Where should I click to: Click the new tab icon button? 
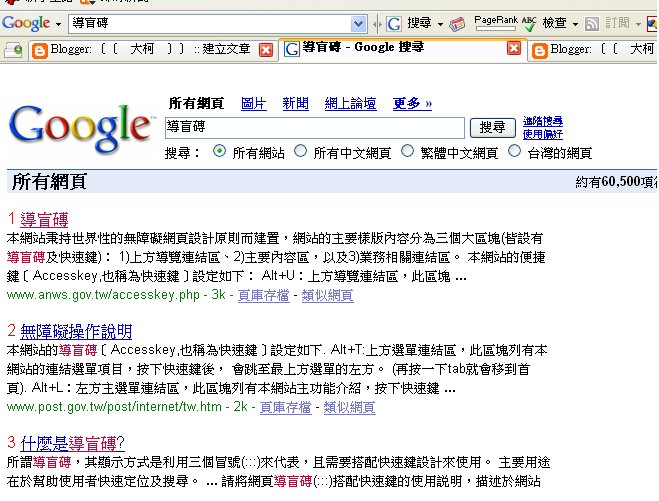pyautogui.click(x=13, y=50)
